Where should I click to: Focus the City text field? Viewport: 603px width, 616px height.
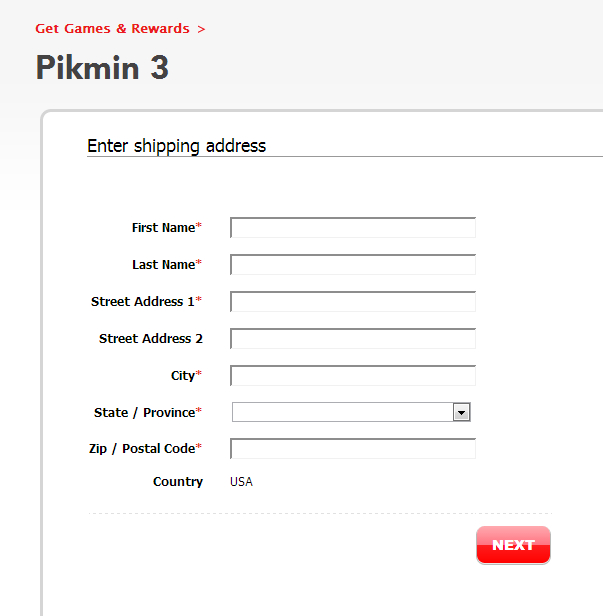(353, 376)
